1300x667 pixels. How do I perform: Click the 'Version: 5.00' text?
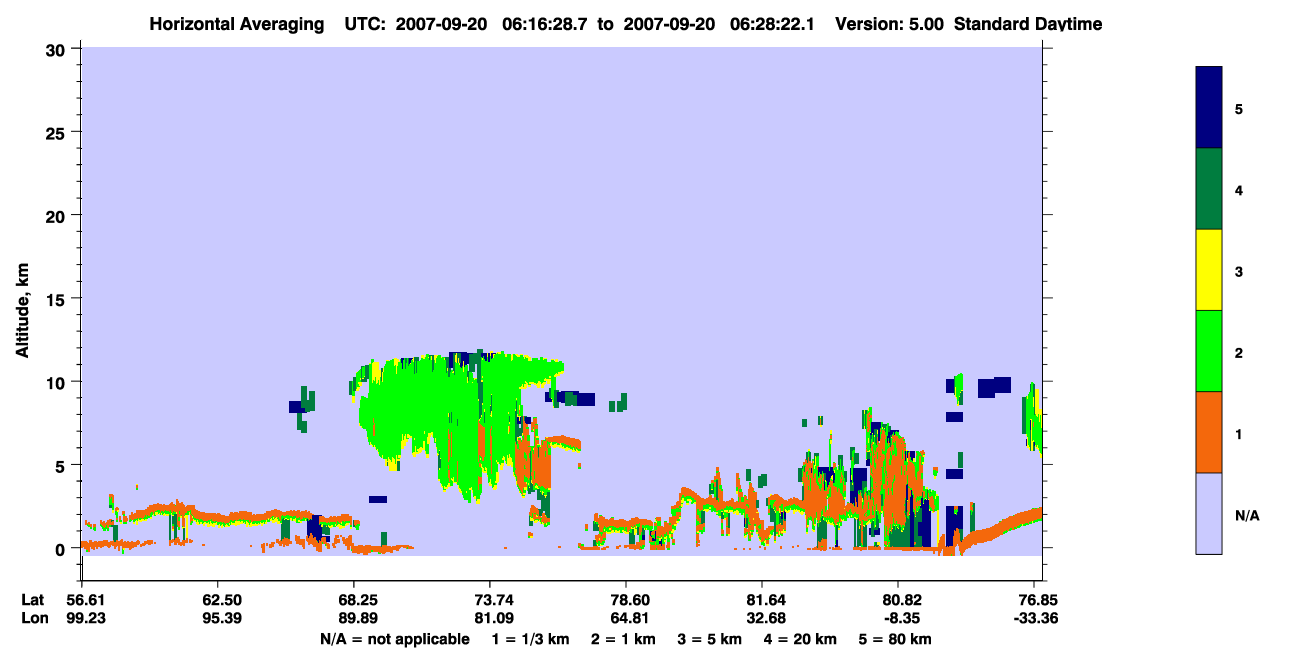point(889,24)
